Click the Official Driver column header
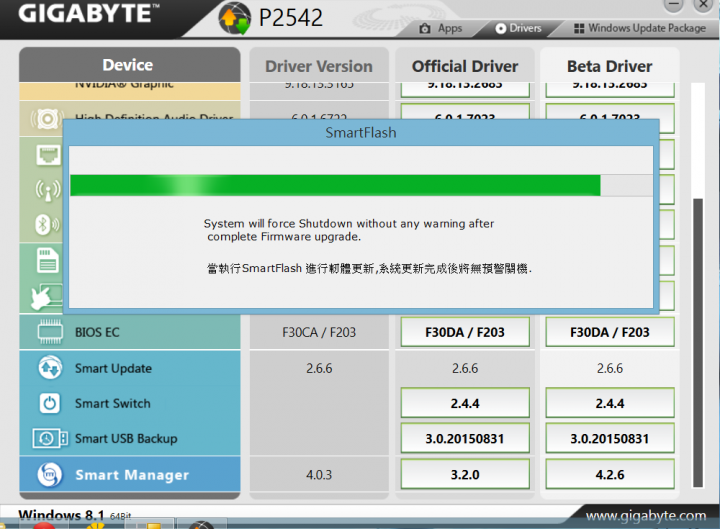 point(465,66)
